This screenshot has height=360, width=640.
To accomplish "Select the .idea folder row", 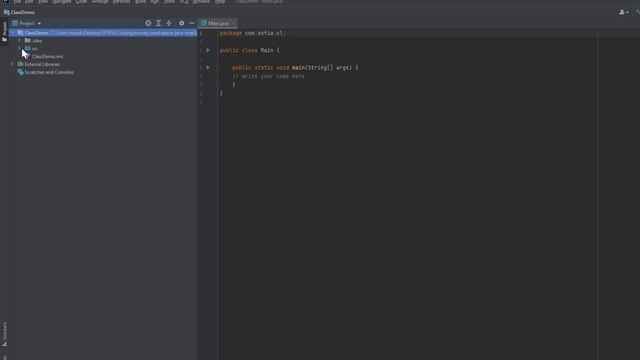I will tap(103, 41).
